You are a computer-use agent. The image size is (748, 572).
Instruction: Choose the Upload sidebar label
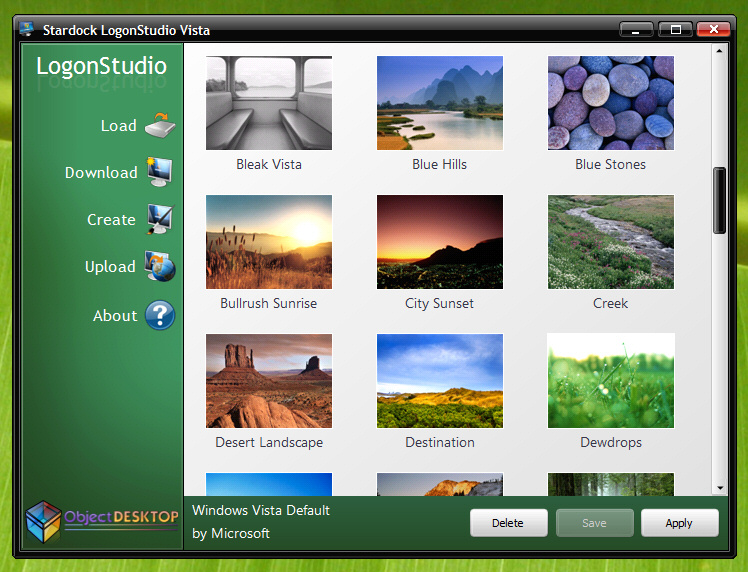[x=110, y=266]
